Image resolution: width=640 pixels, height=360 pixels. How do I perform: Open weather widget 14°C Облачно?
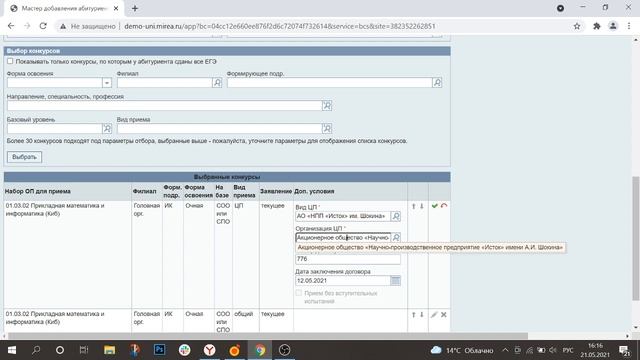coord(462,350)
